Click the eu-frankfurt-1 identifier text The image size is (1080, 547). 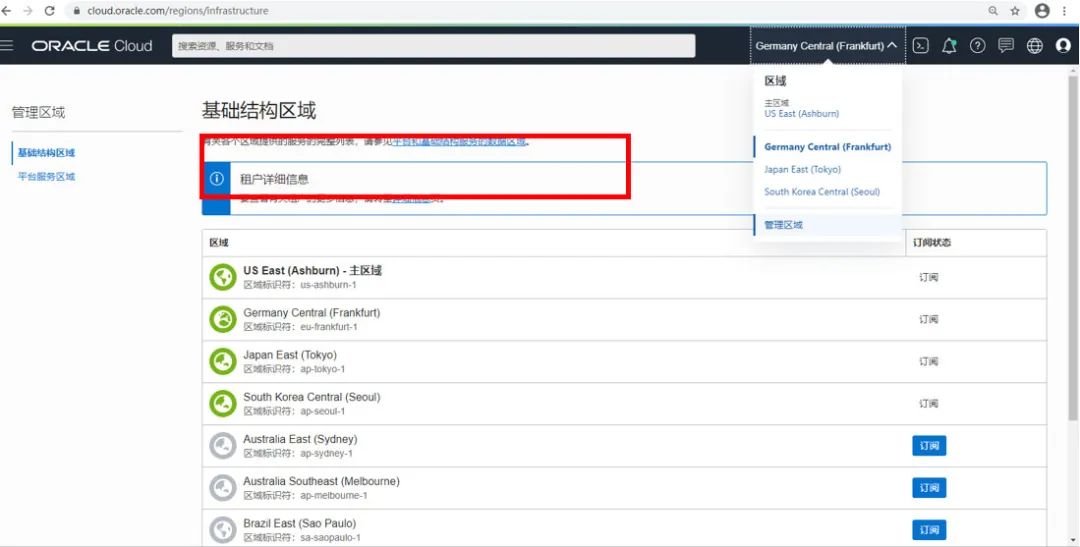[x=329, y=327]
